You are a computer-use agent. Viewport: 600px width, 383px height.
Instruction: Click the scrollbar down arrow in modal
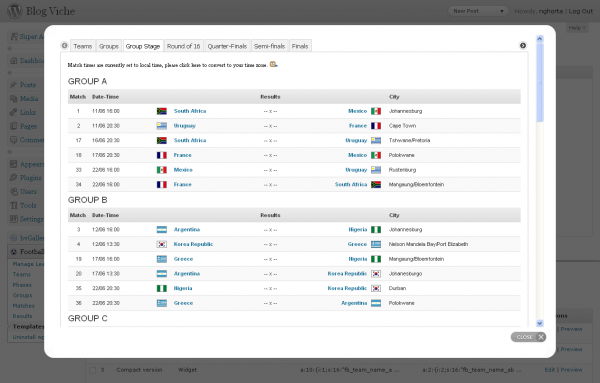coord(540,323)
